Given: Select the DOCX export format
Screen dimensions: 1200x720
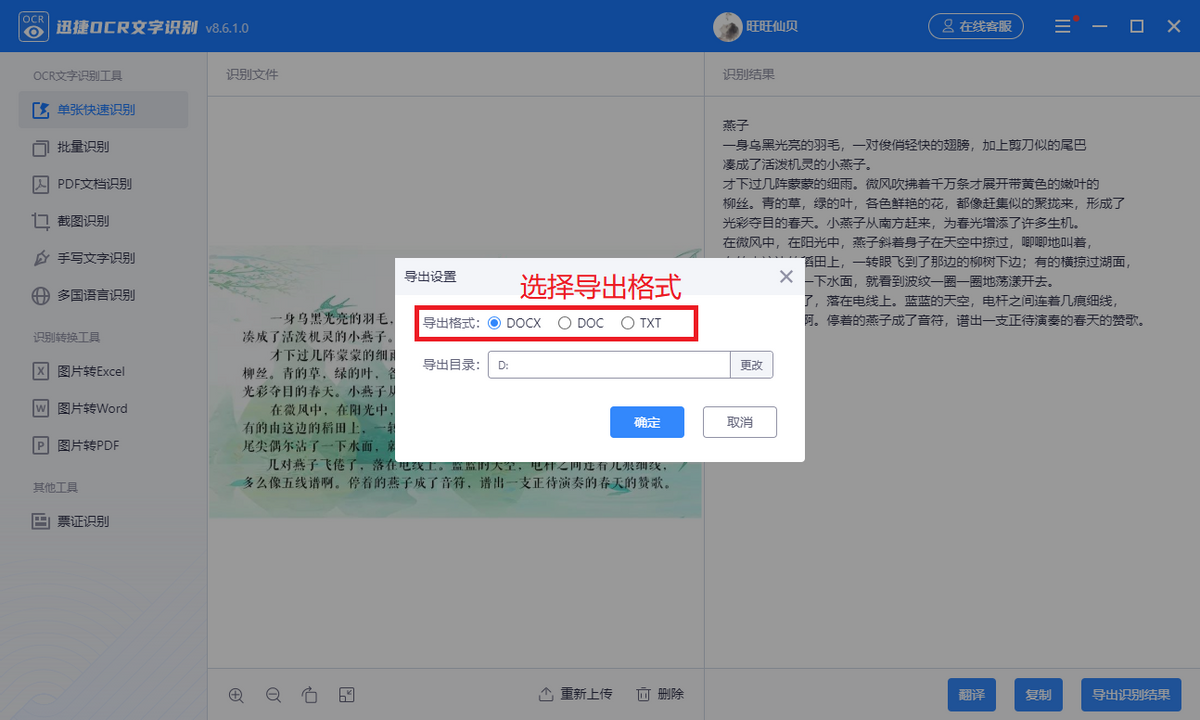Looking at the screenshot, I should (497, 322).
